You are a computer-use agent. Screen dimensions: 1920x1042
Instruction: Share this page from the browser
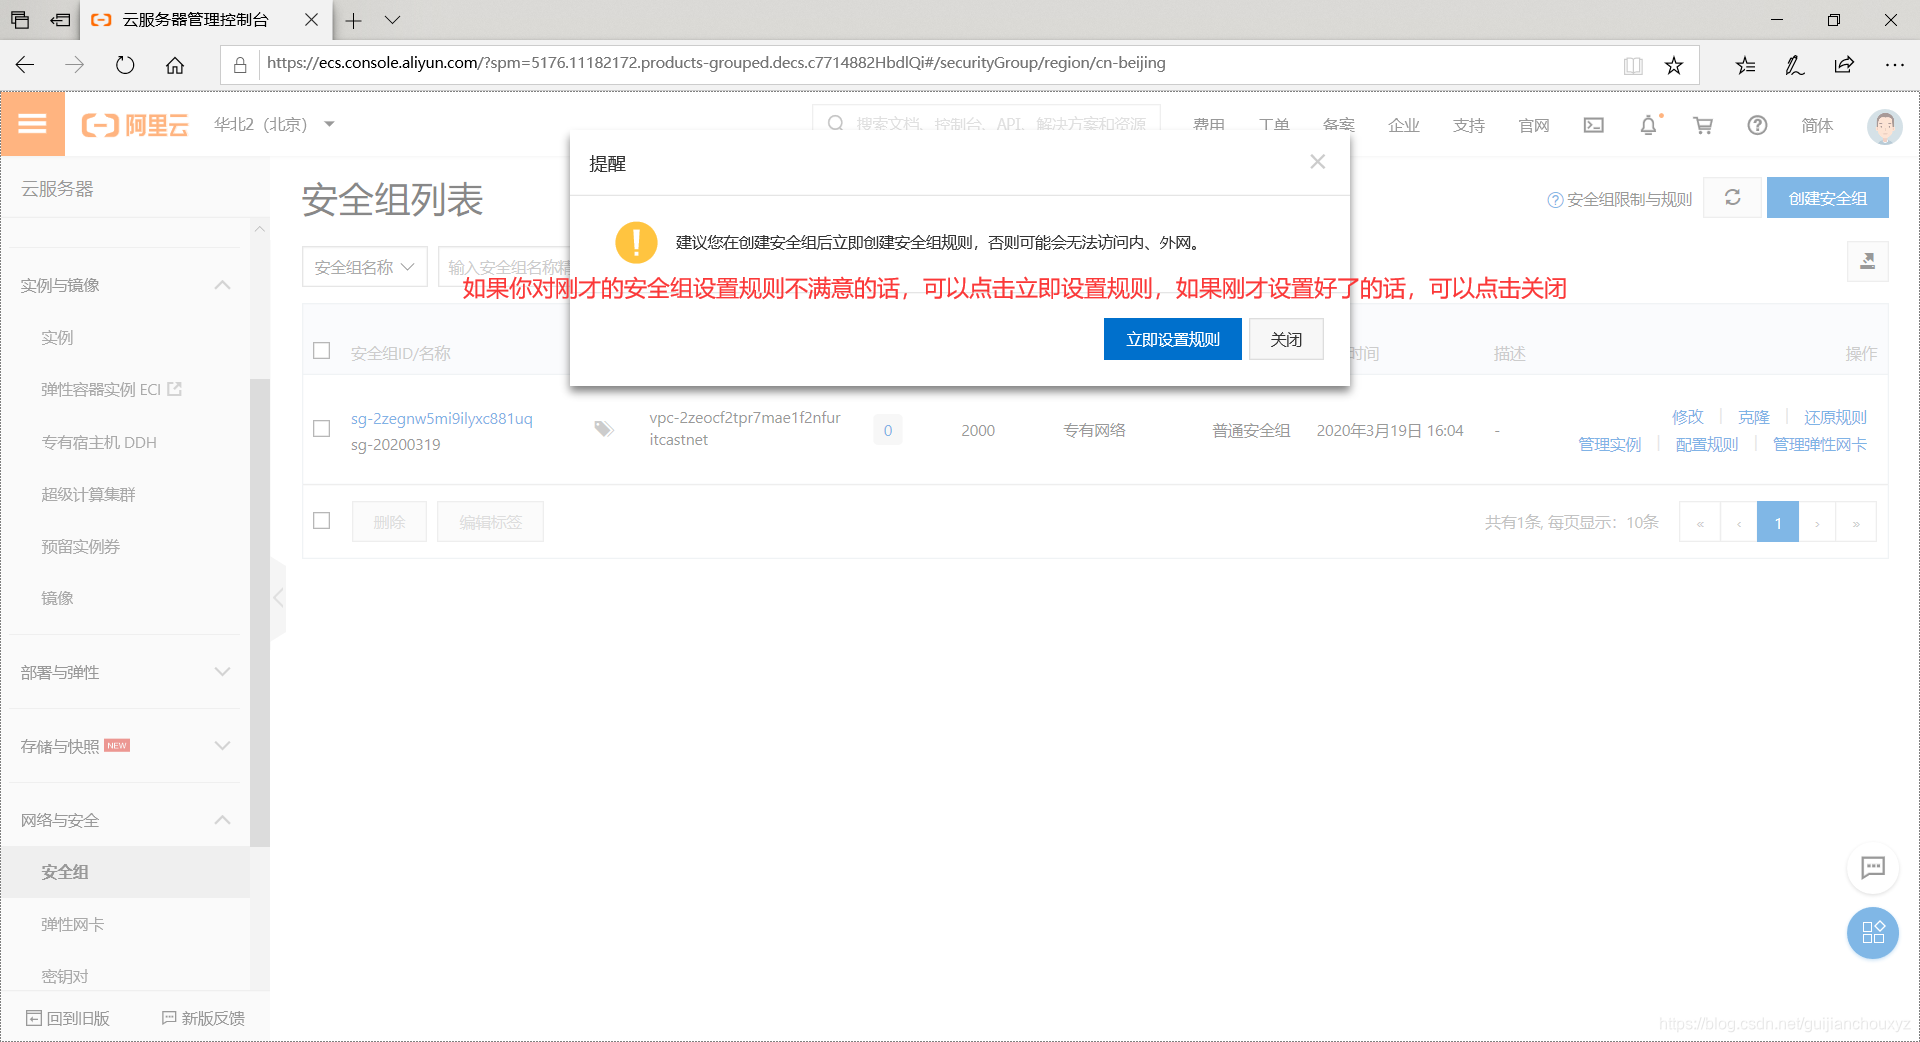click(x=1845, y=65)
